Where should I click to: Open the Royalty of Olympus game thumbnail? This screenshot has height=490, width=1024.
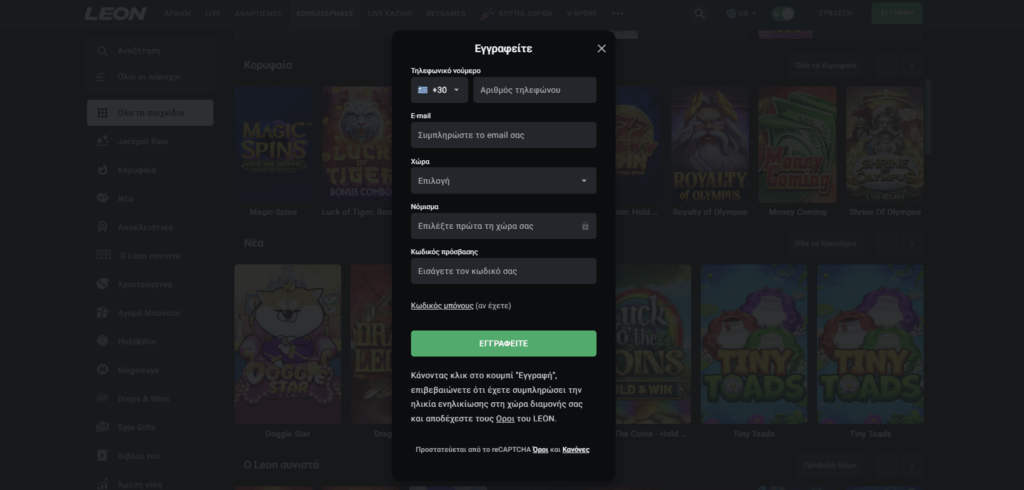tap(710, 145)
